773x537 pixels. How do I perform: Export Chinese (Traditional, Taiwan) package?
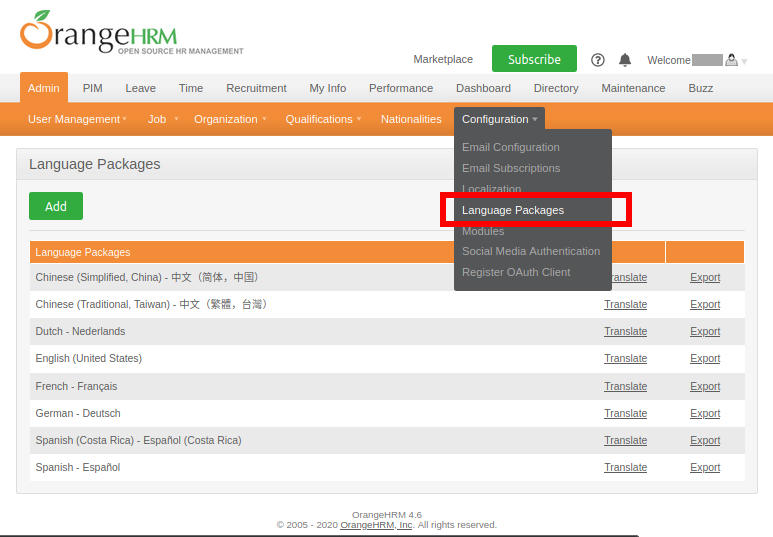point(705,304)
